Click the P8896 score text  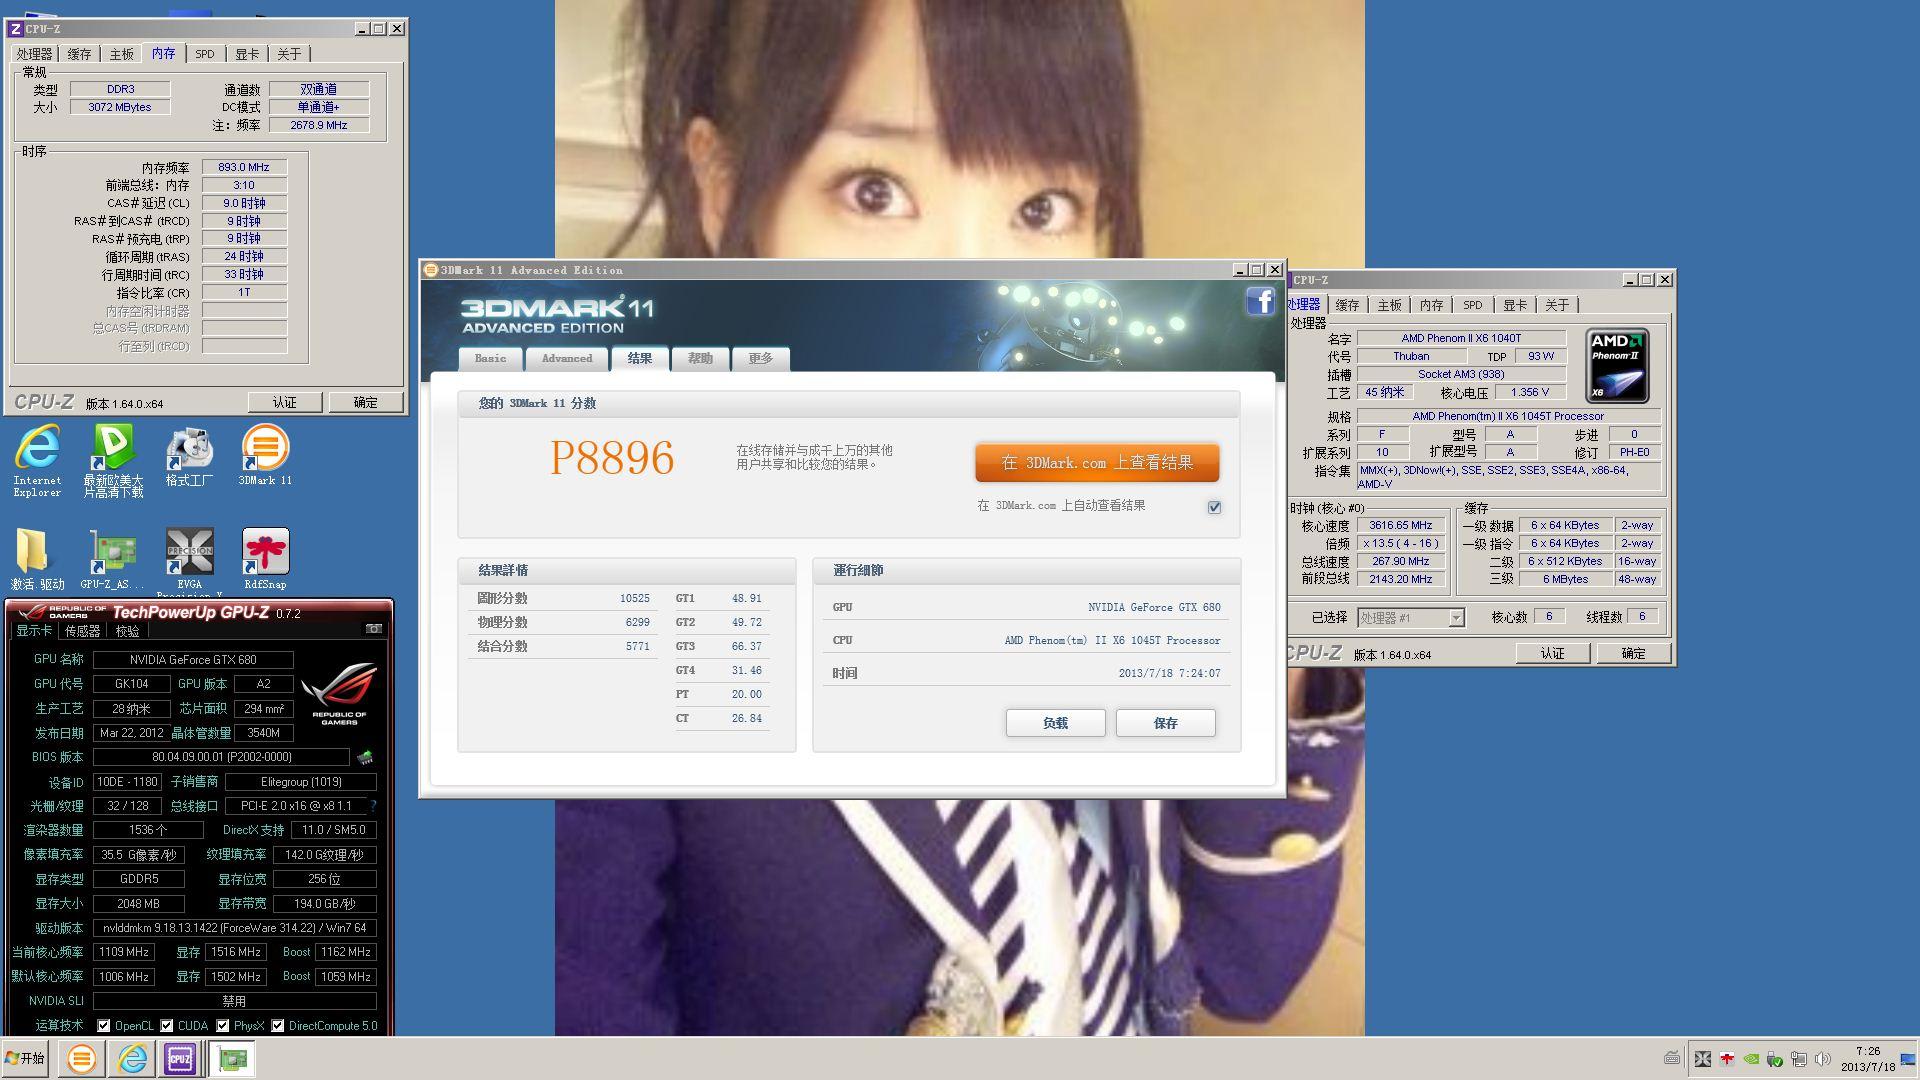click(x=612, y=458)
